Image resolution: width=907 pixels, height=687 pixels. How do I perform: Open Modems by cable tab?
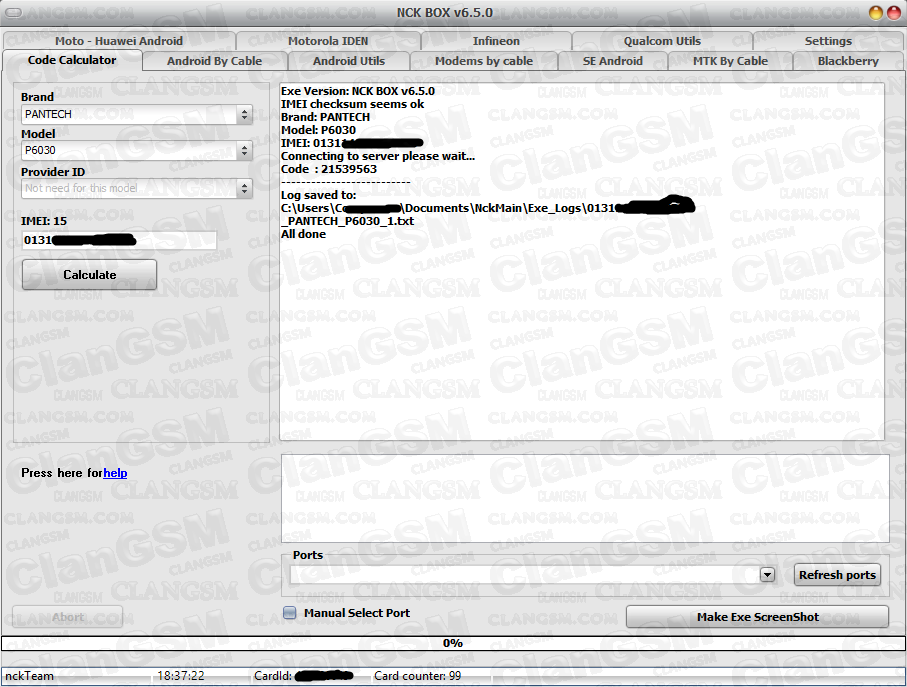point(484,61)
